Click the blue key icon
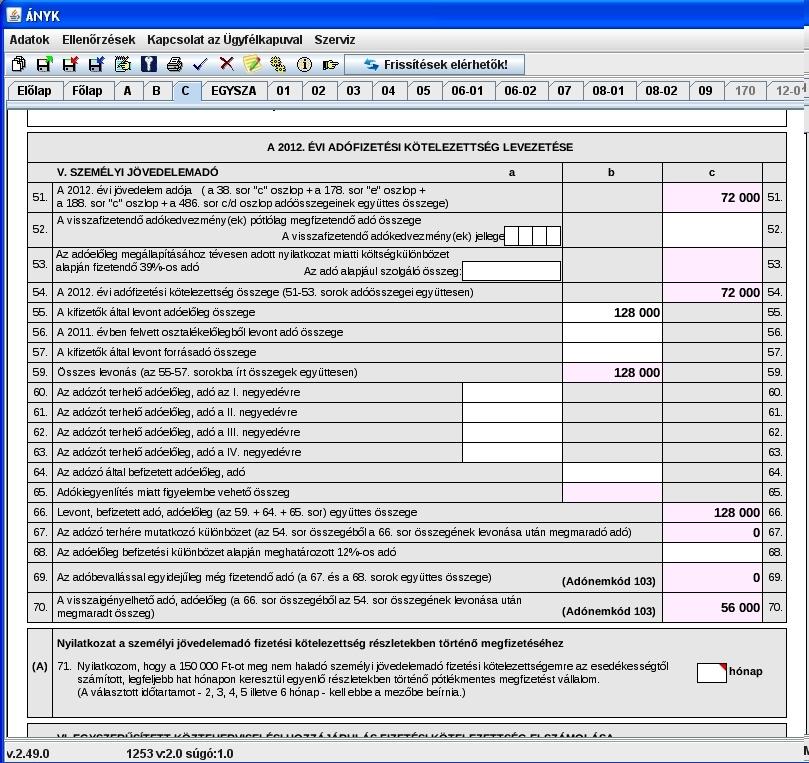Image resolution: width=809 pixels, height=763 pixels. [x=149, y=64]
